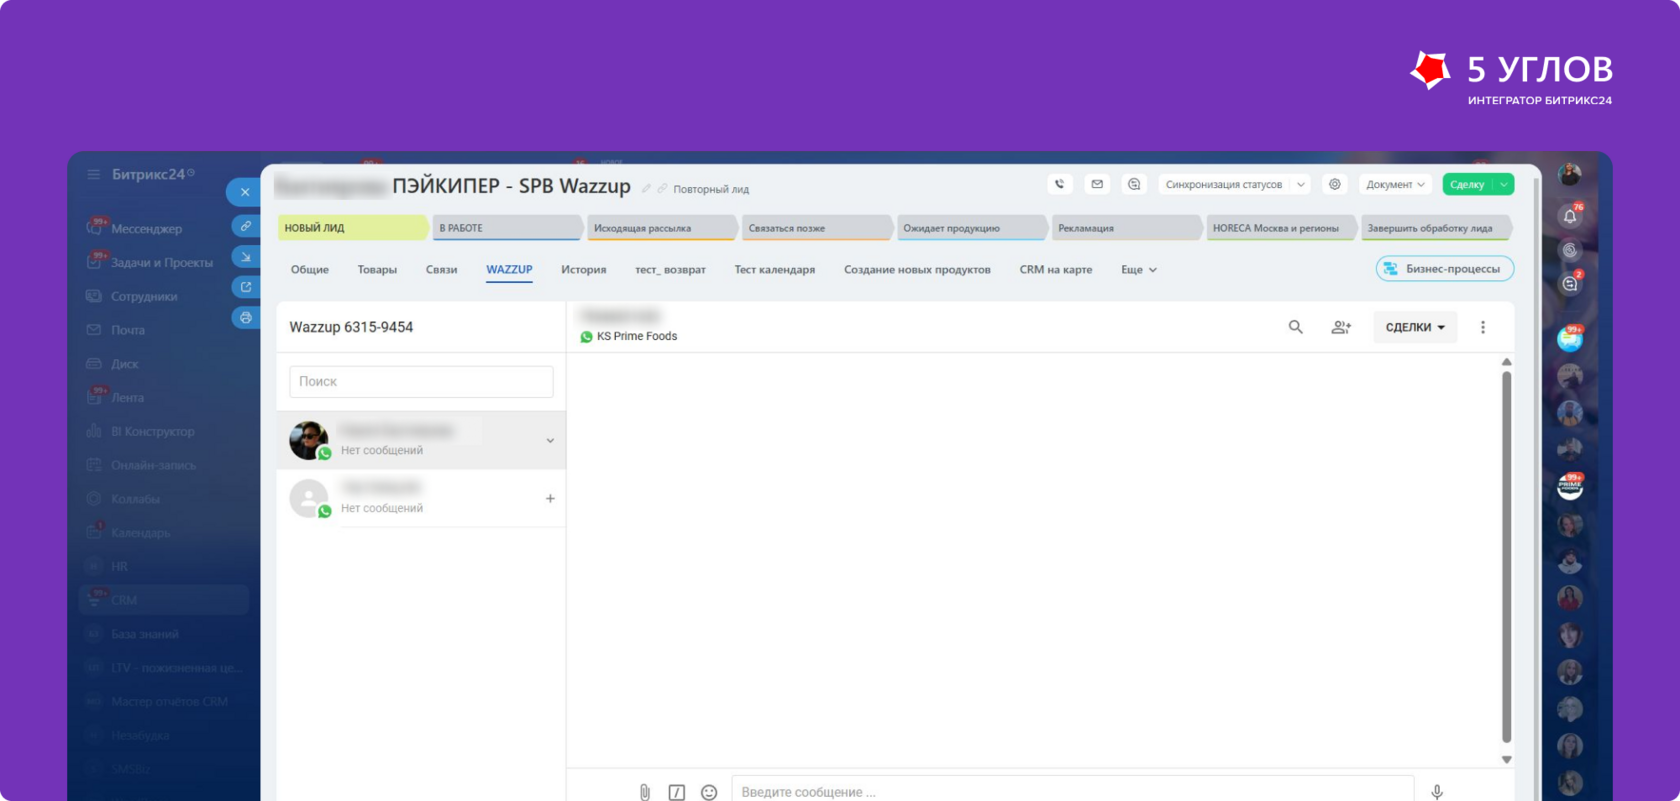
Task: Click the Поиск contact search field
Action: (421, 381)
